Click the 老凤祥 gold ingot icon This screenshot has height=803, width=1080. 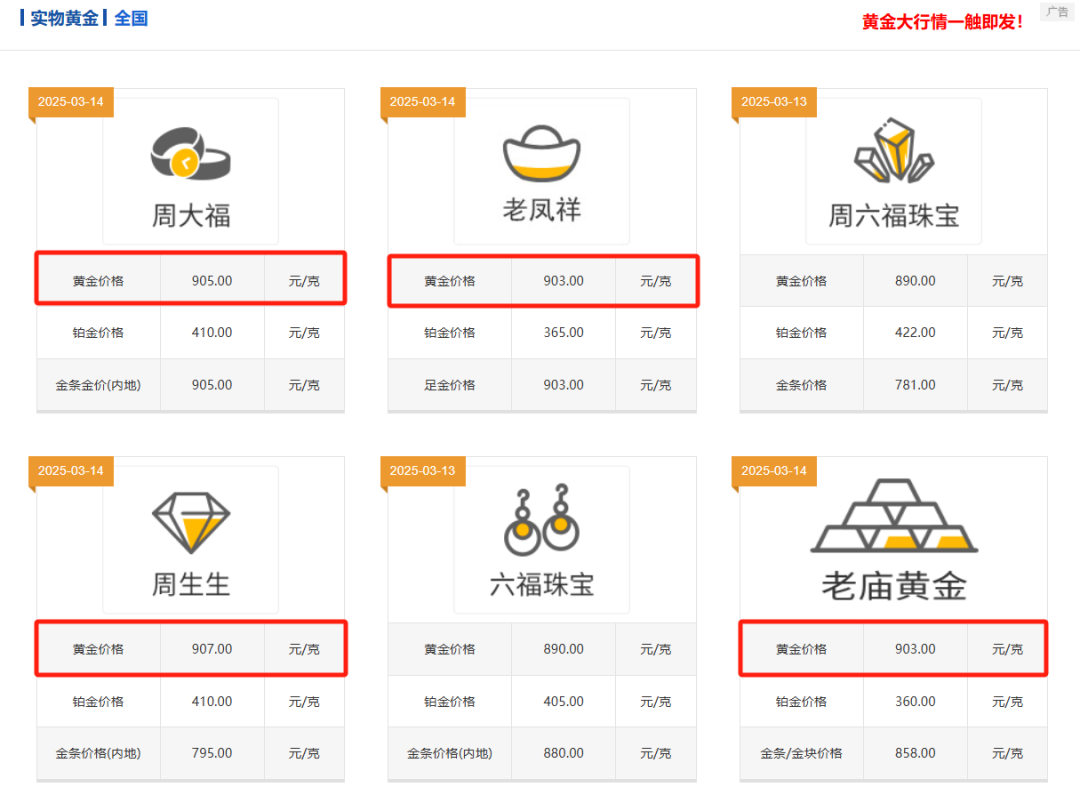pyautogui.click(x=541, y=153)
